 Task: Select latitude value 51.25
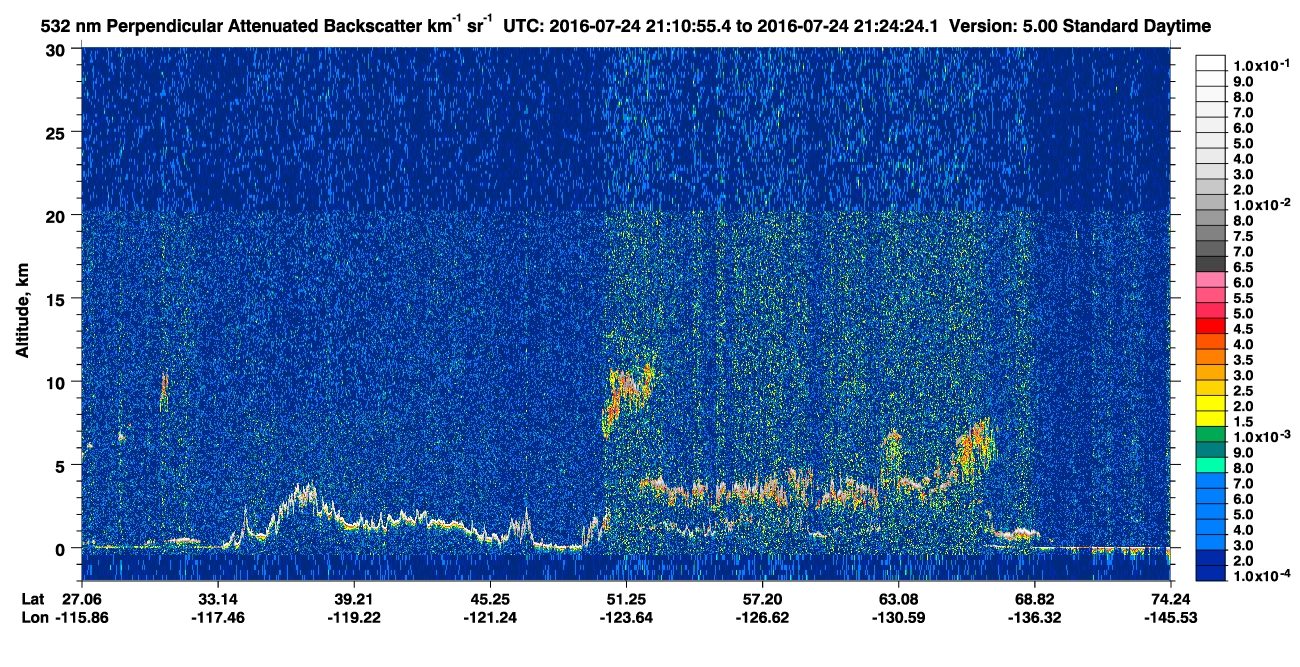pyautogui.click(x=626, y=600)
